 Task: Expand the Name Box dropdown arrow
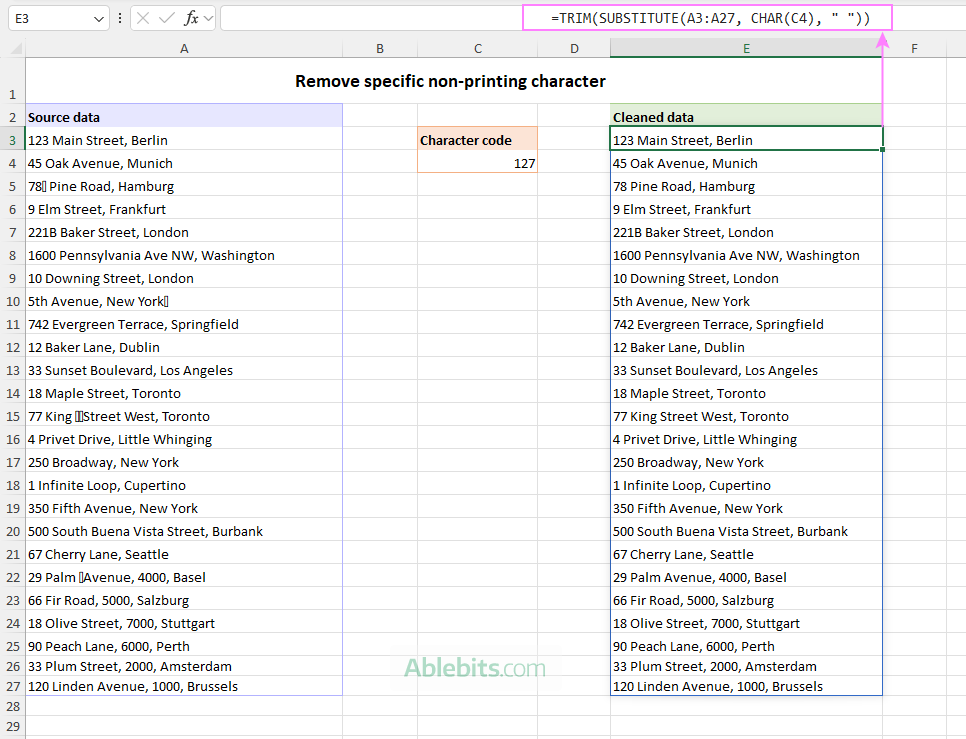point(99,19)
